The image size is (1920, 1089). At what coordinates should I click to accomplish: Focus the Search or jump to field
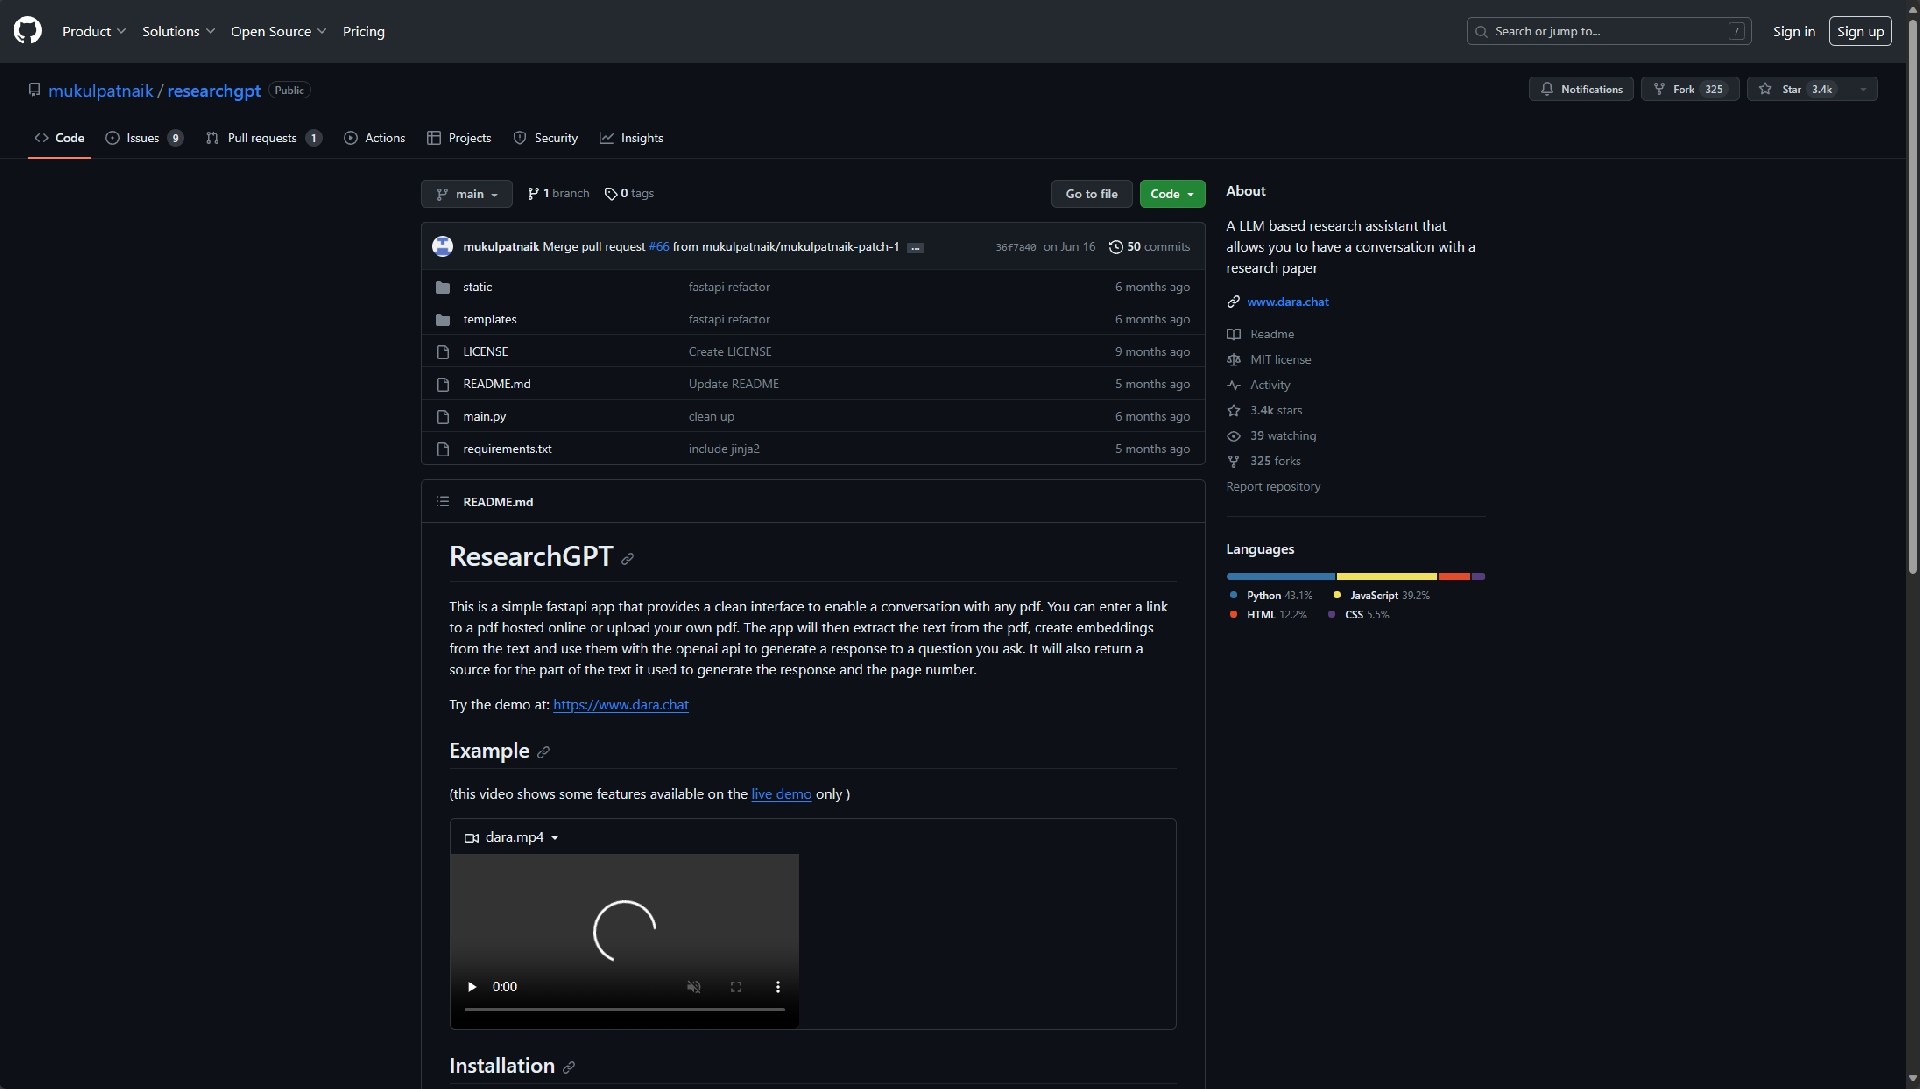tap(1609, 31)
